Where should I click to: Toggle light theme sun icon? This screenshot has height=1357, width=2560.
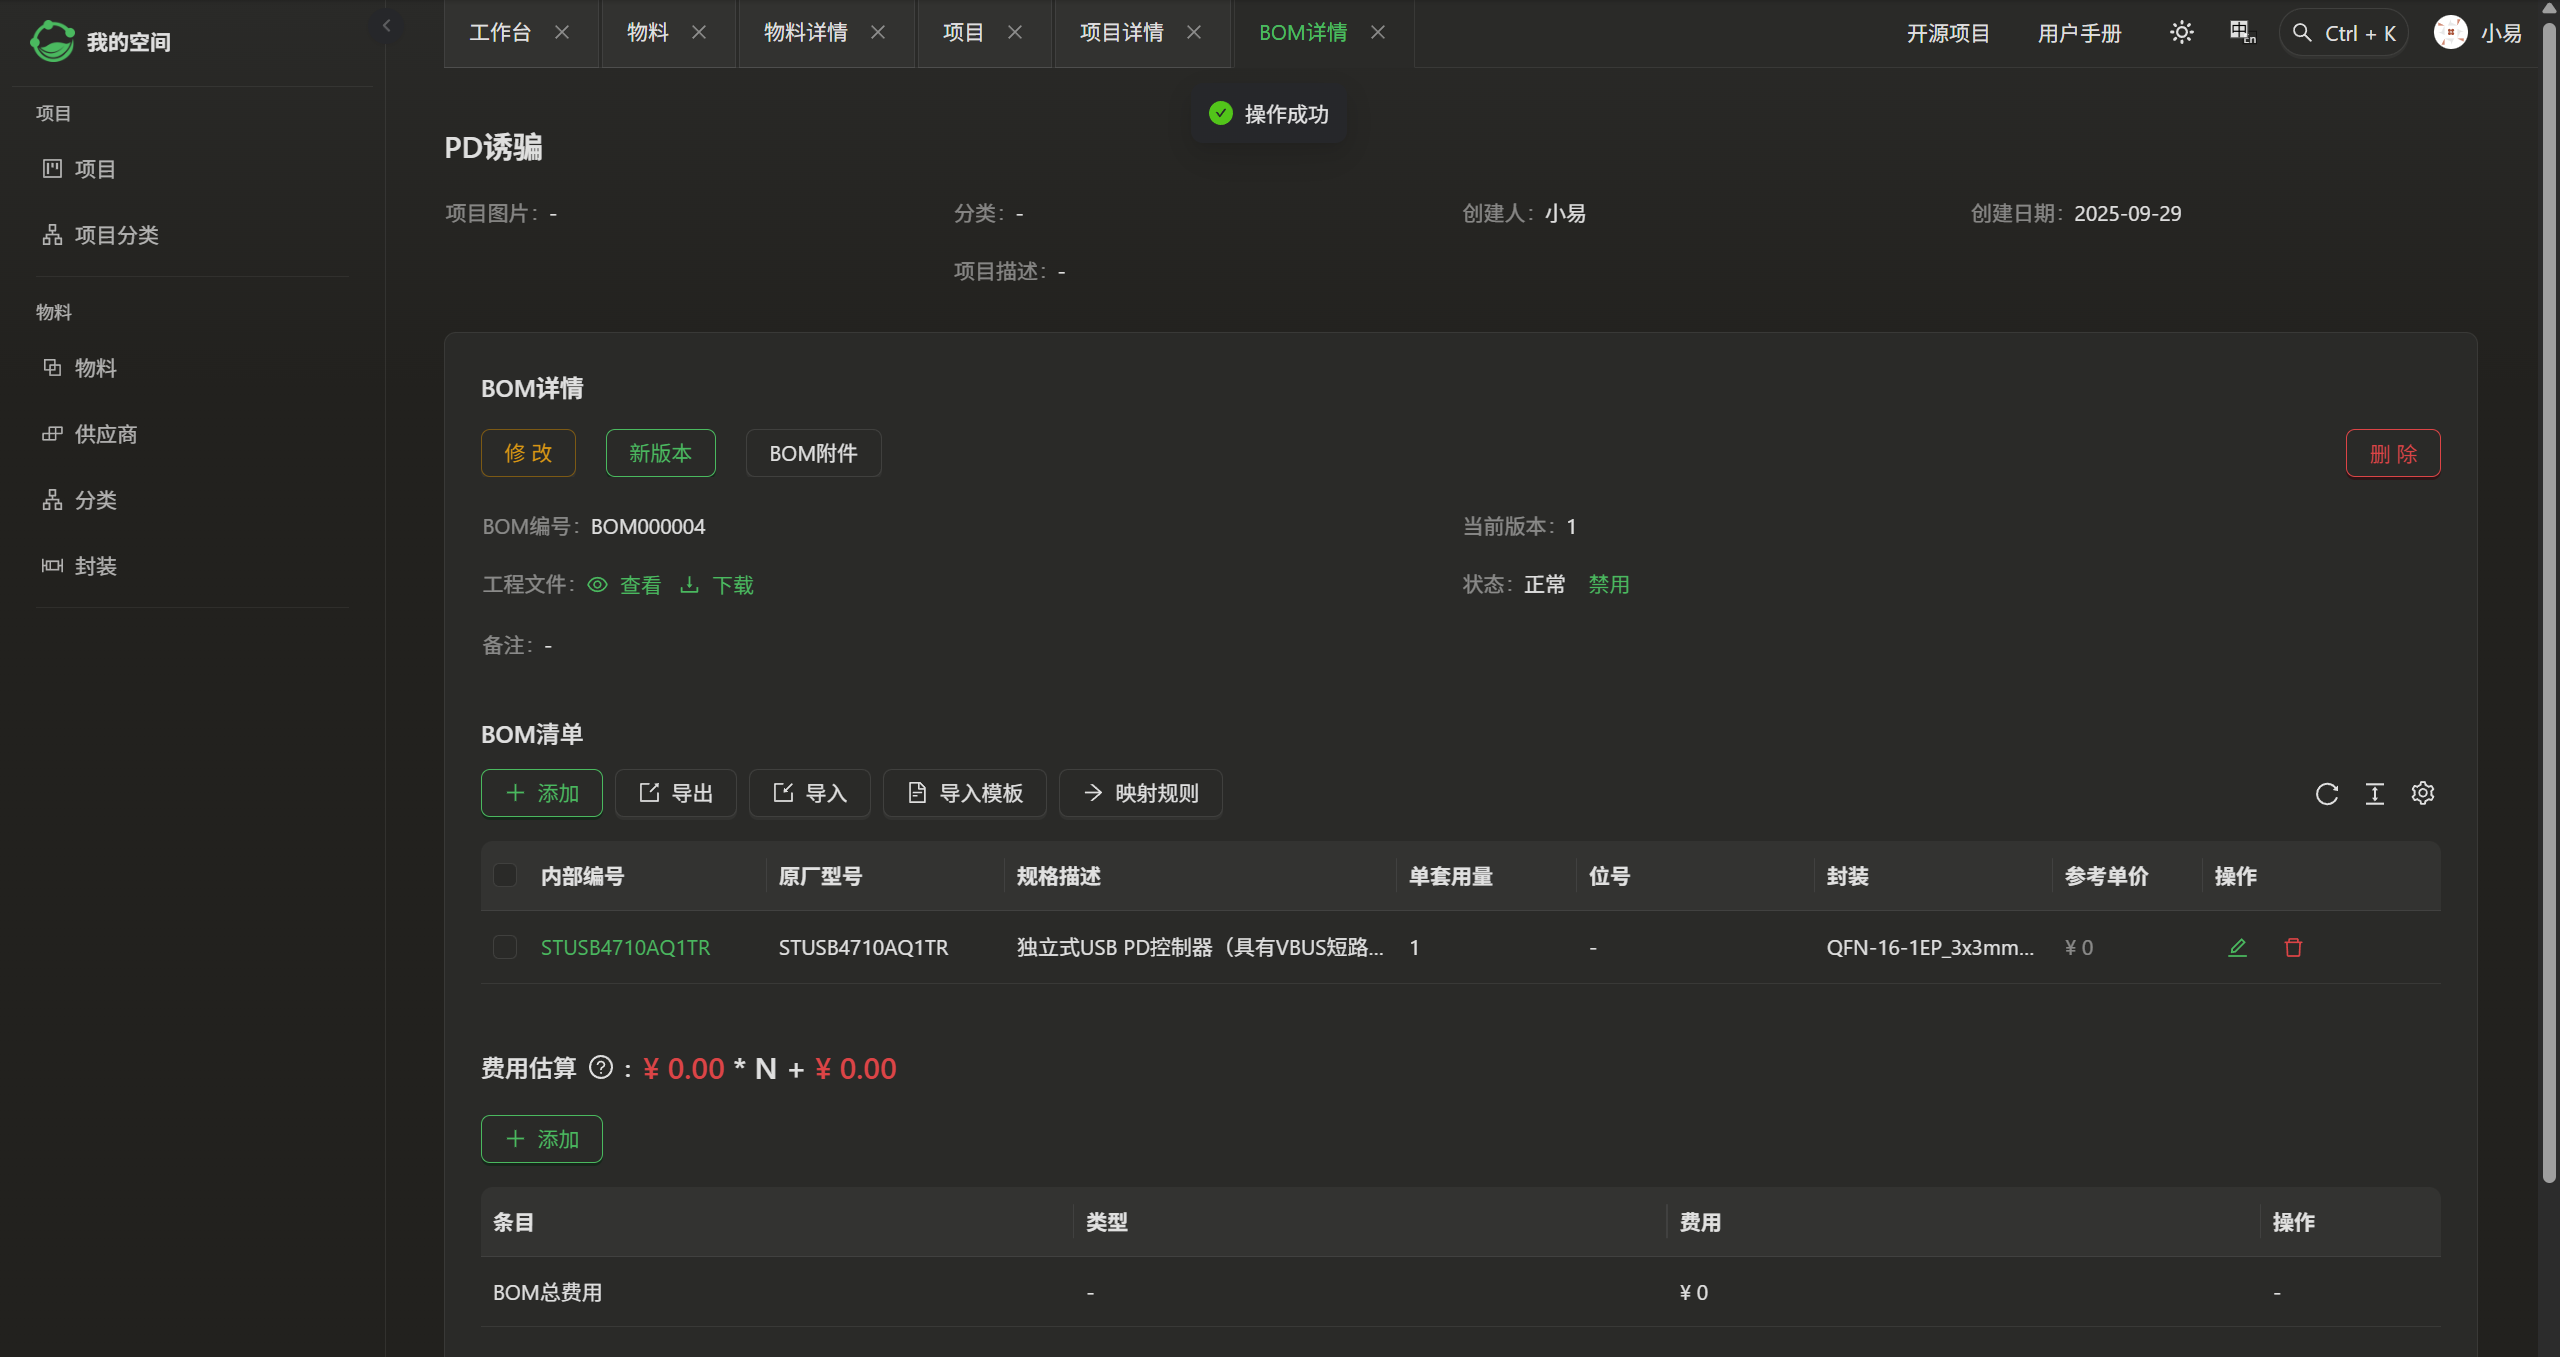2181,33
